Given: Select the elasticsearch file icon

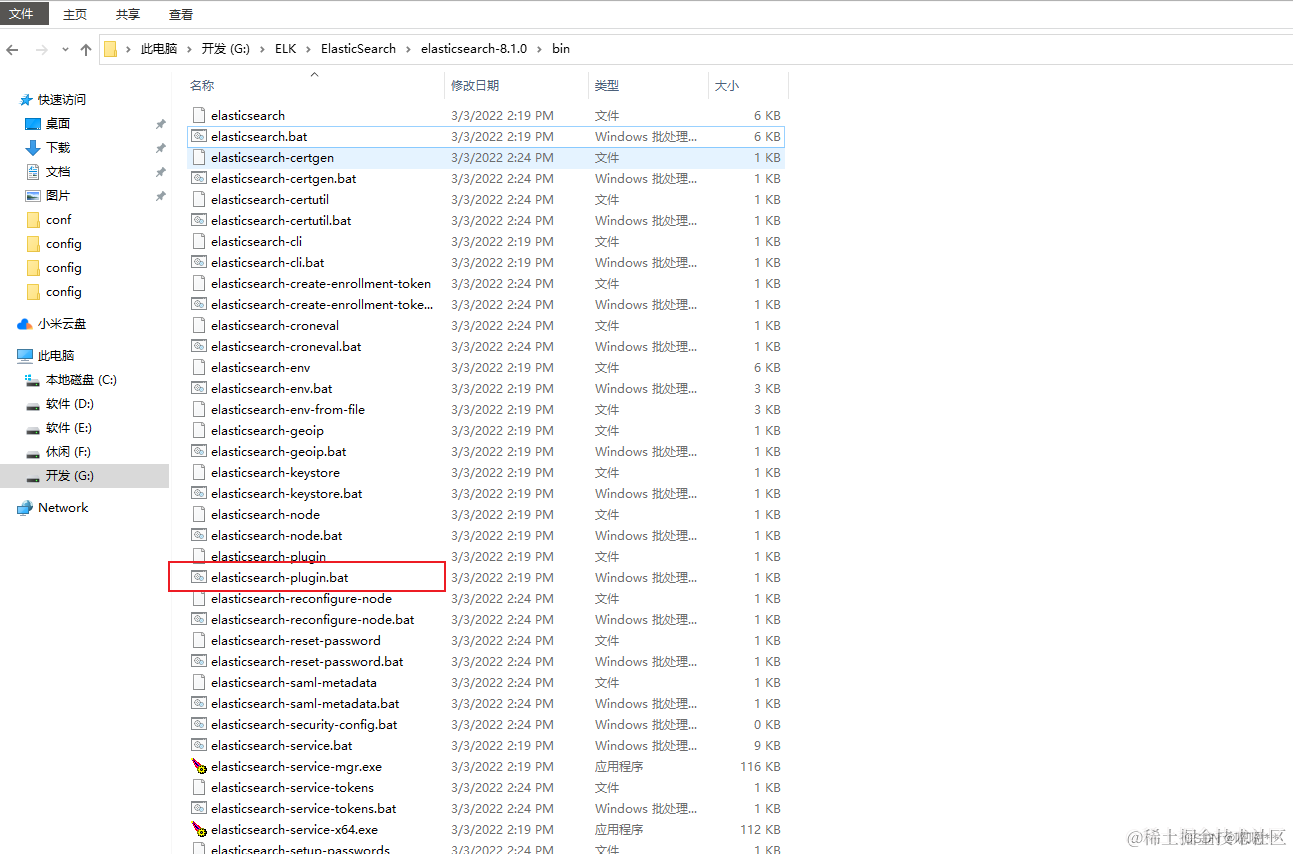Looking at the screenshot, I should click(x=198, y=115).
